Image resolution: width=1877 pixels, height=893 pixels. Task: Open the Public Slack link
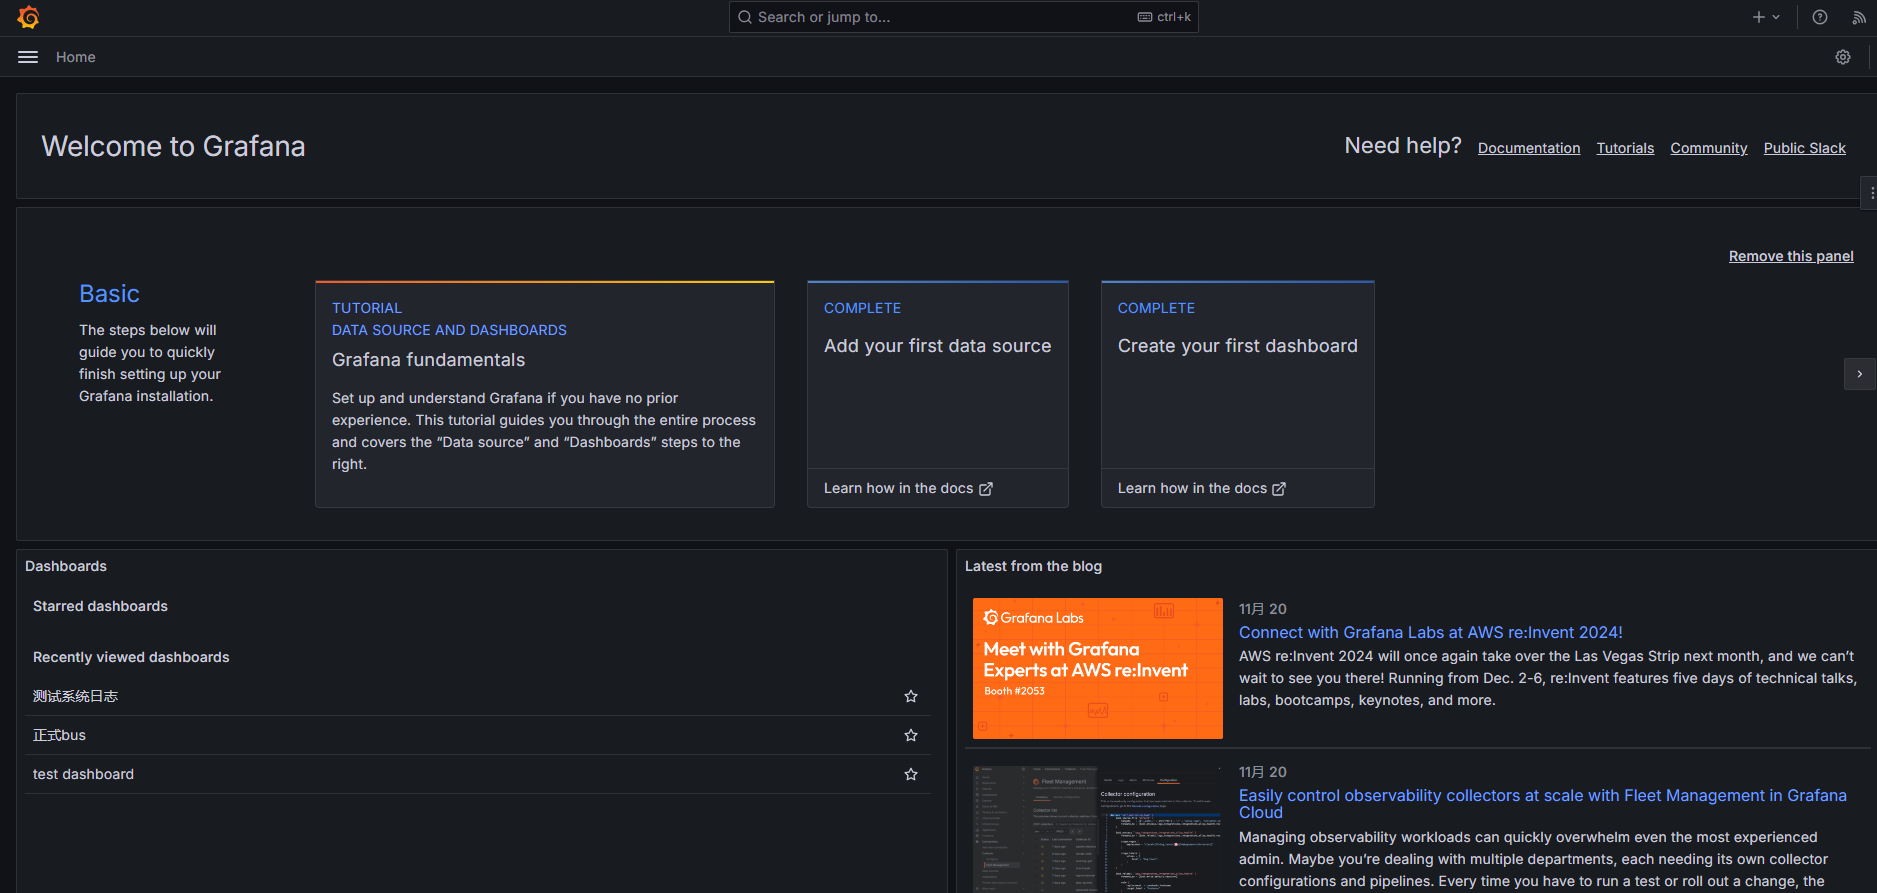coord(1805,148)
